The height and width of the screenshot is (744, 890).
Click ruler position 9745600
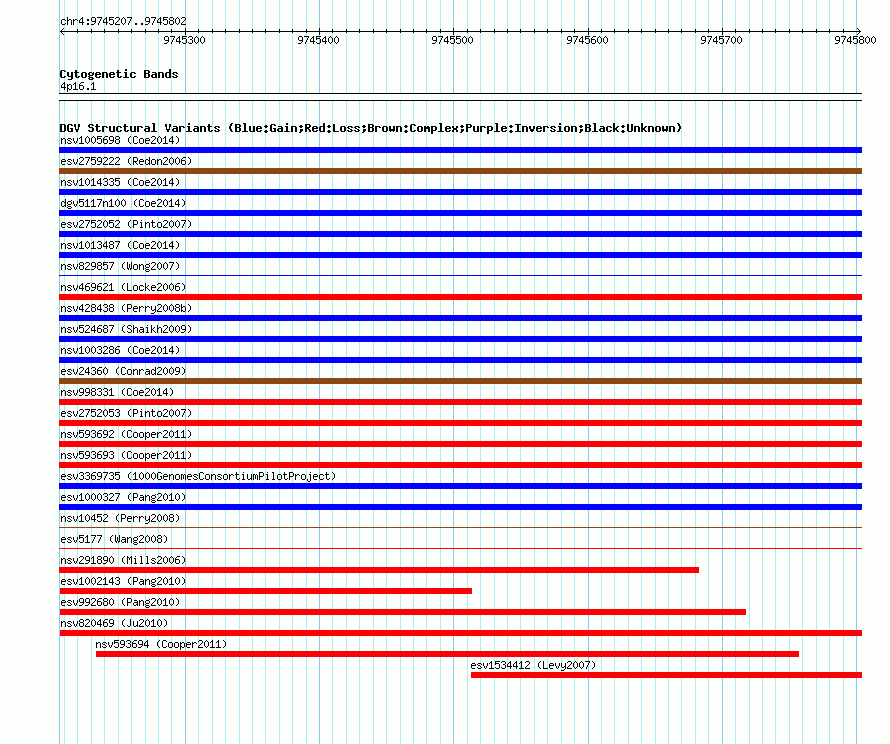click(x=587, y=40)
